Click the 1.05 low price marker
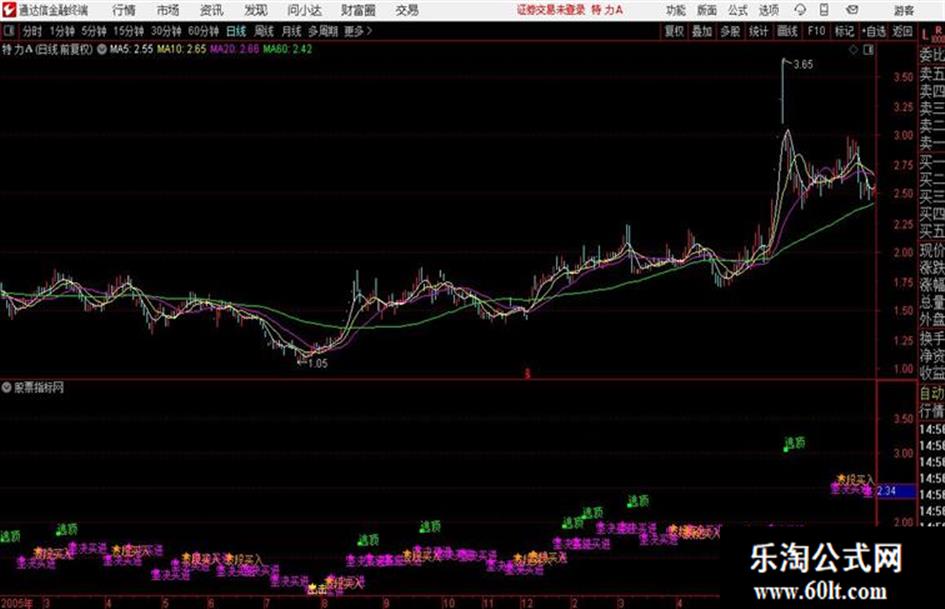 (318, 364)
